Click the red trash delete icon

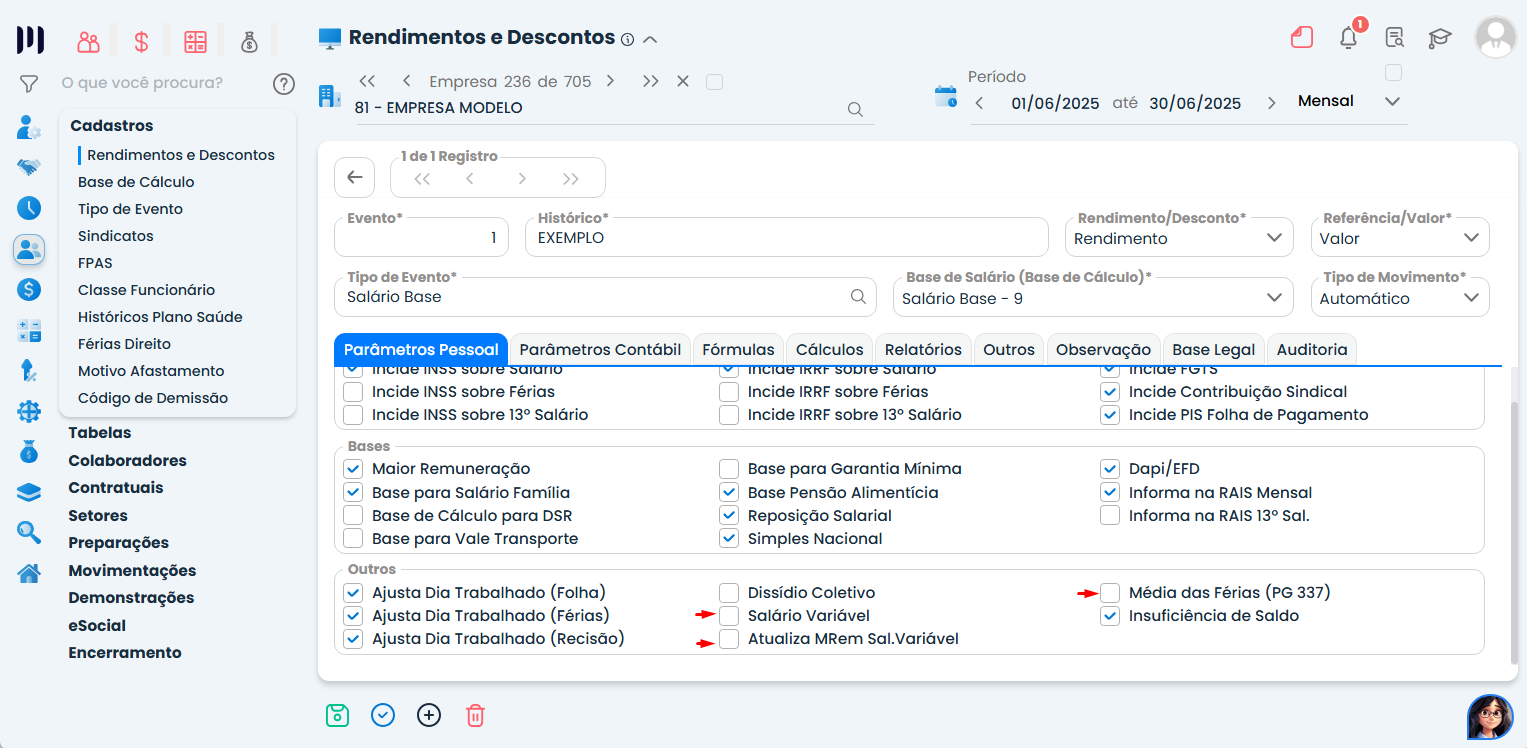click(475, 715)
